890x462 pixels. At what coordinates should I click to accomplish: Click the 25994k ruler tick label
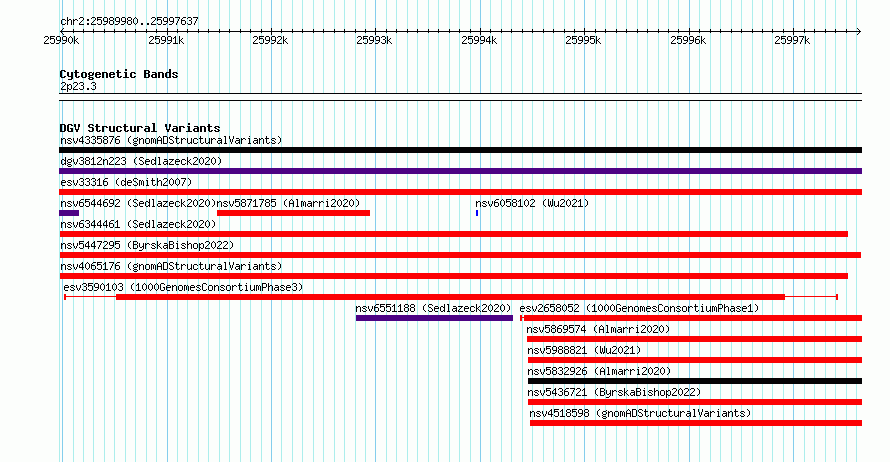pyautogui.click(x=479, y=40)
